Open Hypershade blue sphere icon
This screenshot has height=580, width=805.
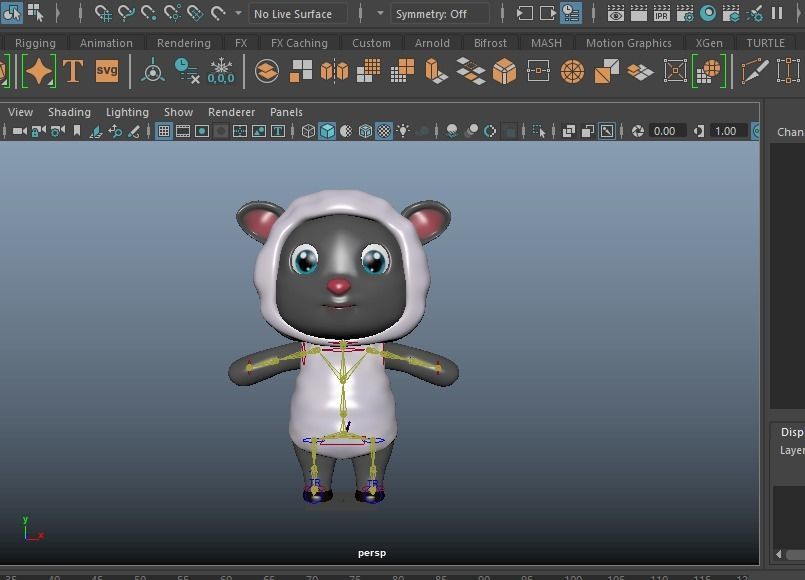point(707,13)
